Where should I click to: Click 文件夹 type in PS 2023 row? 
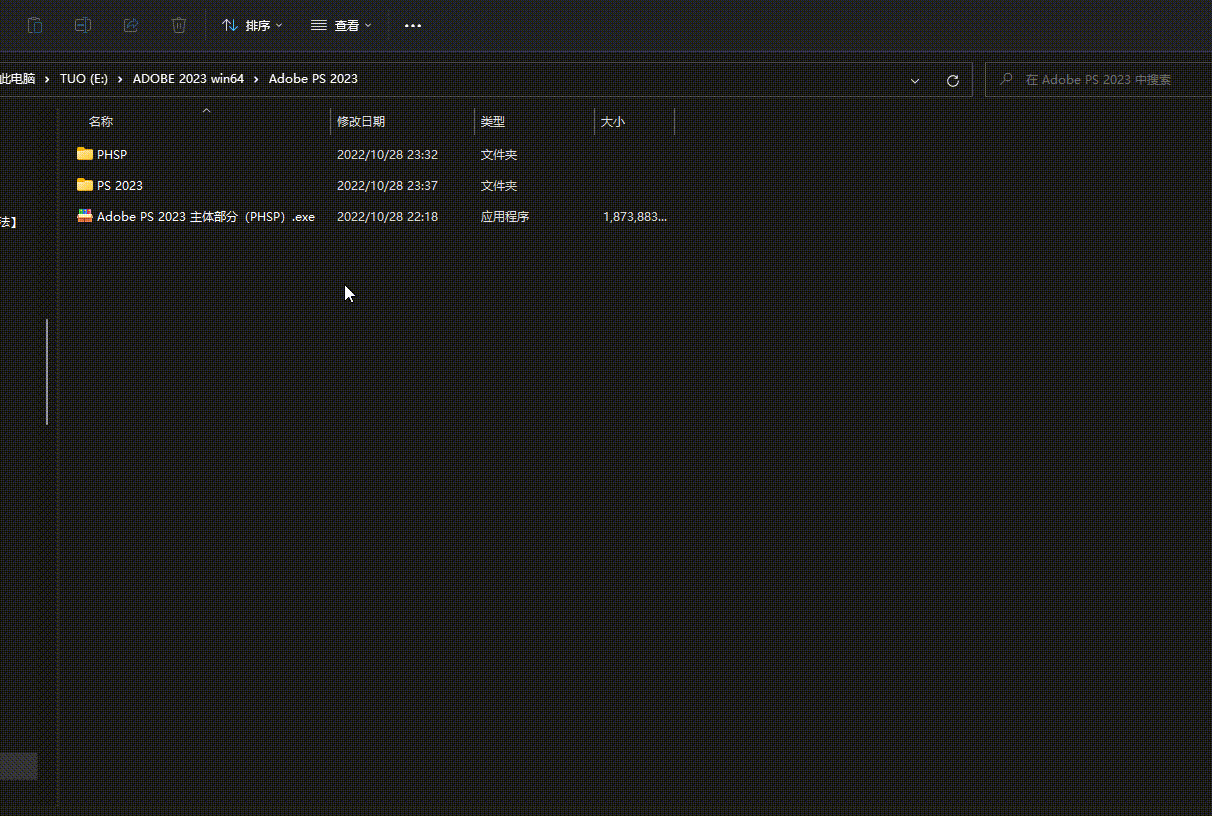[499, 186]
